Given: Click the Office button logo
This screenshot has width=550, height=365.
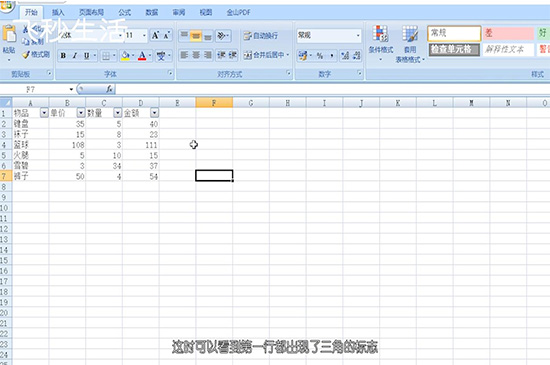Looking at the screenshot, I should (x=6, y=6).
